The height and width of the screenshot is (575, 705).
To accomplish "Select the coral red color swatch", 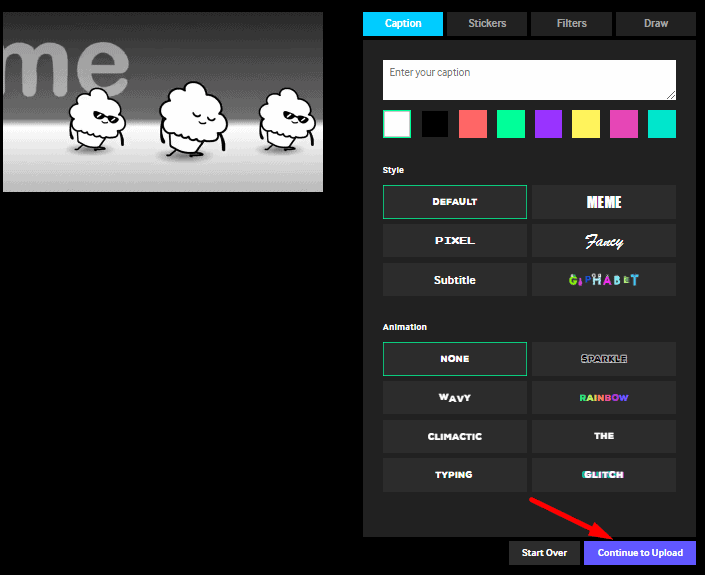I will click(473, 124).
